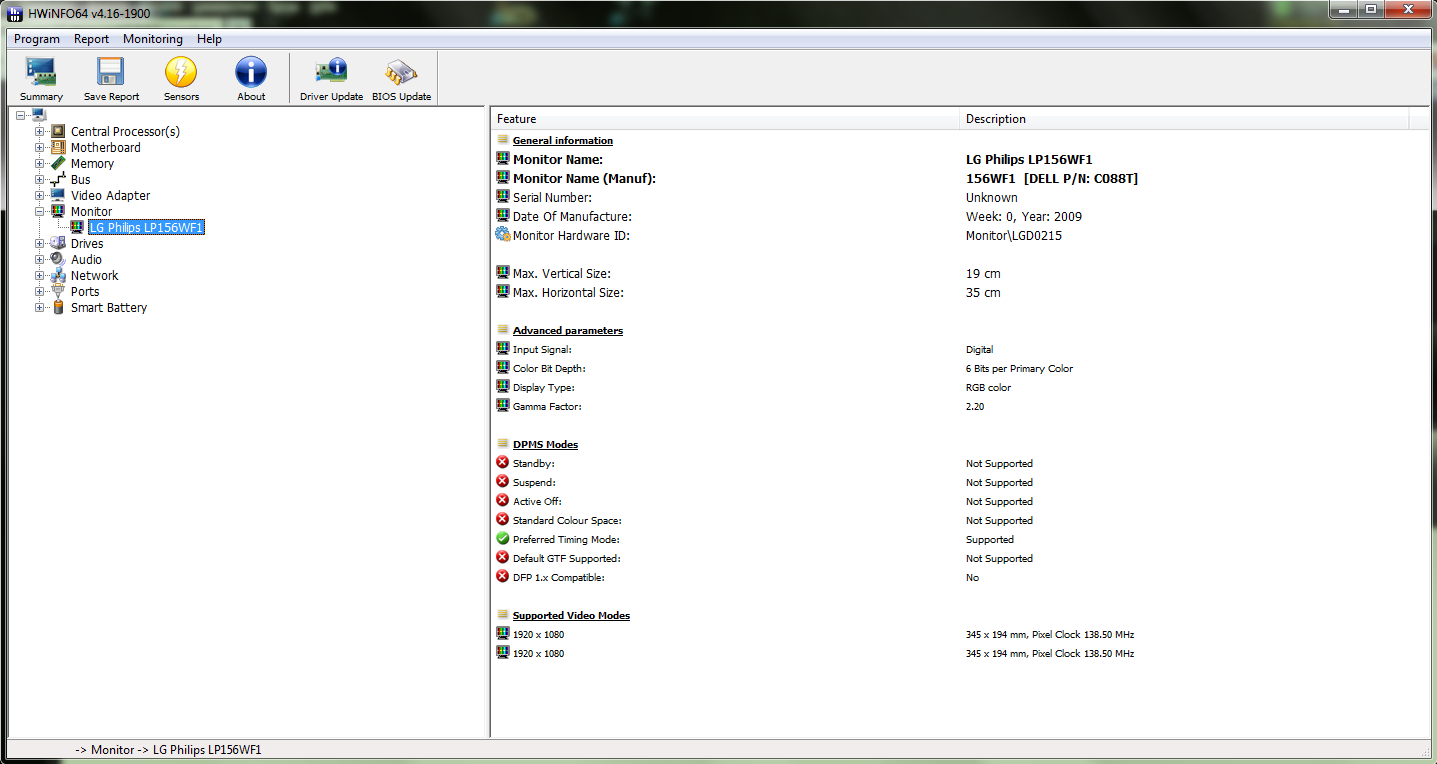Click the Save Report floppy icon
Viewport: 1437px width, 764px height.
111,72
